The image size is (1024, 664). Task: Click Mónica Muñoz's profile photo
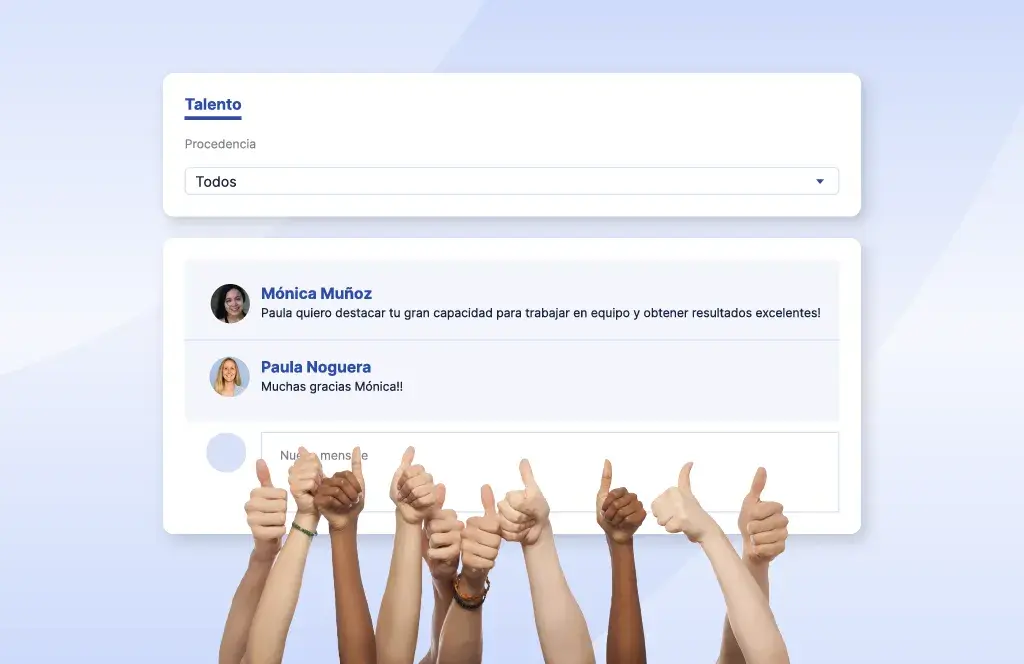[x=230, y=303]
